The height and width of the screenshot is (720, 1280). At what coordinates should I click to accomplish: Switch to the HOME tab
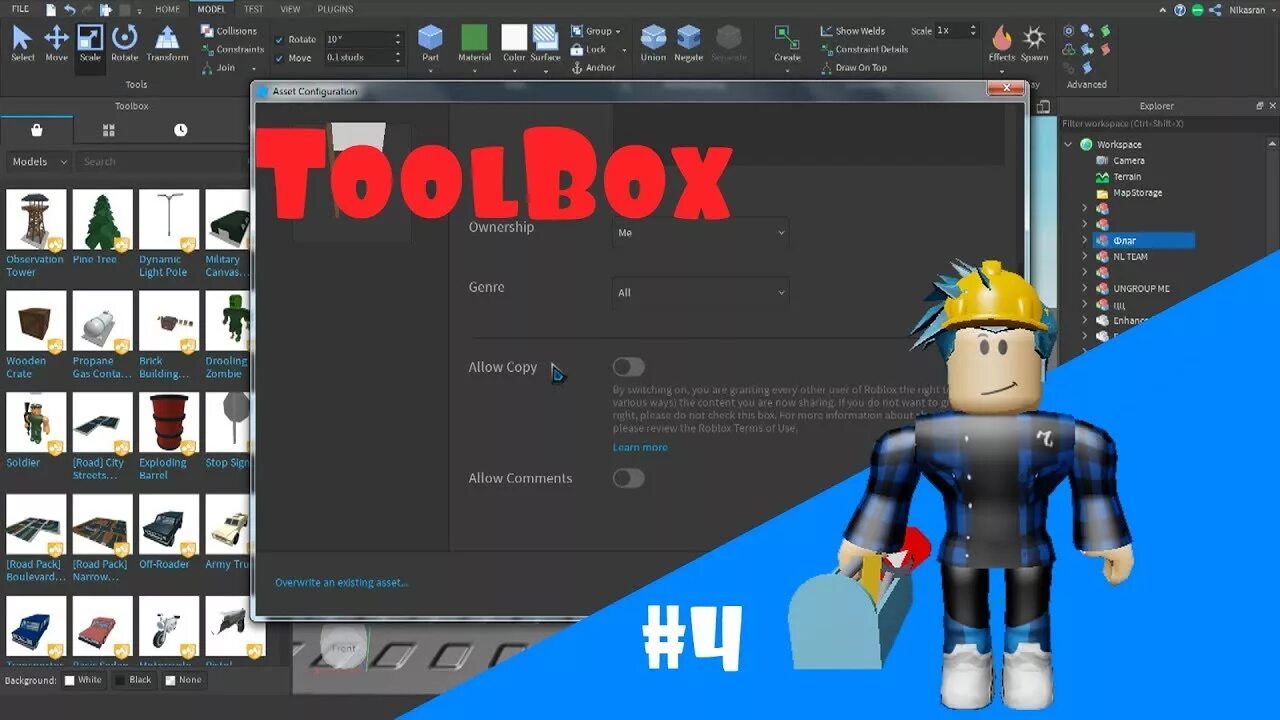point(167,9)
